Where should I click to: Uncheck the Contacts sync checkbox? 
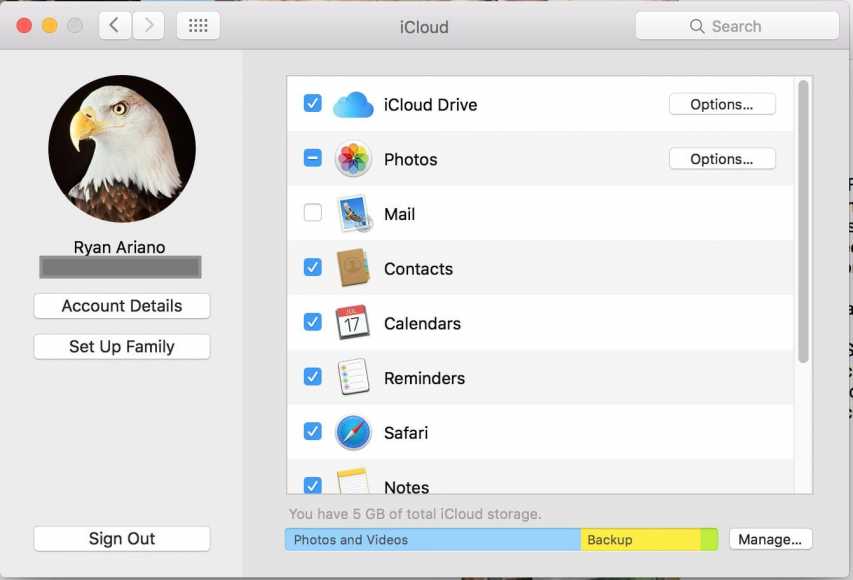point(312,267)
